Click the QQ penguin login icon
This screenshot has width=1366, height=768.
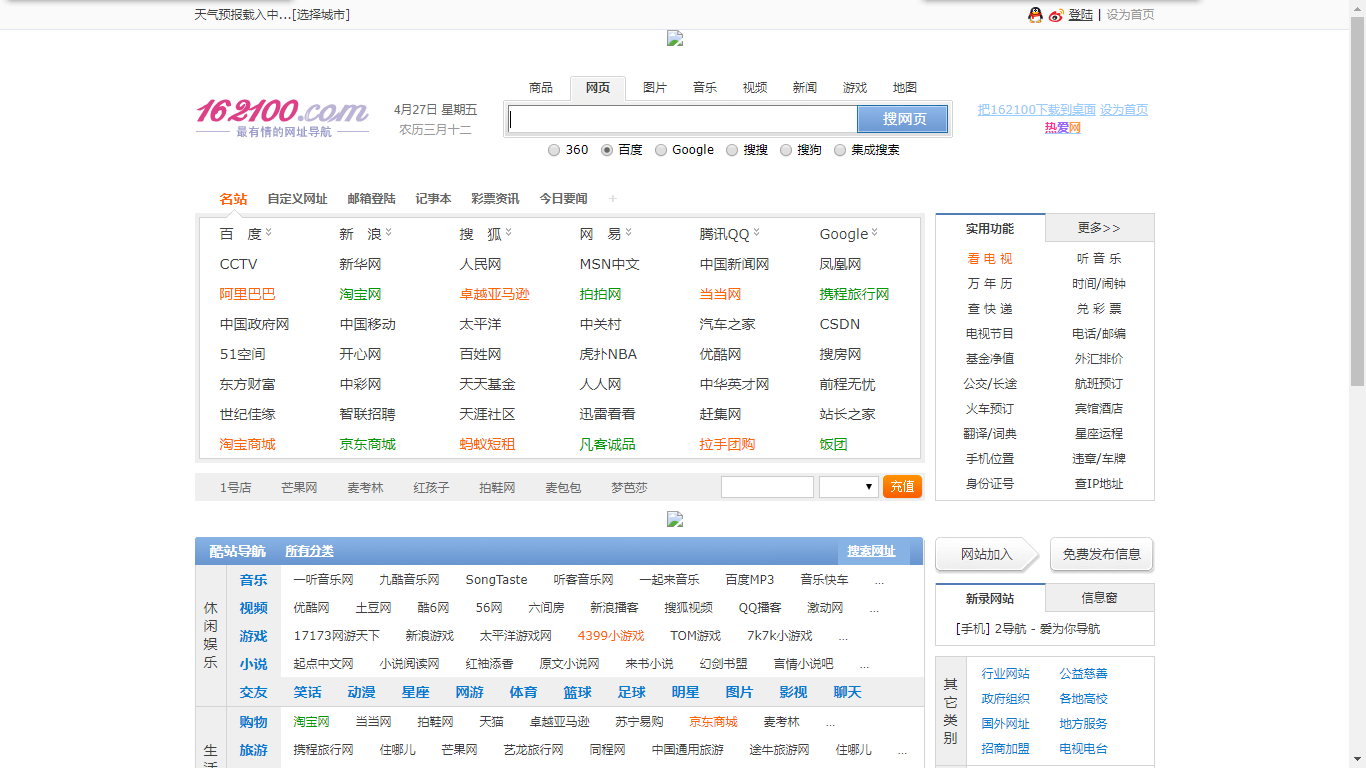point(1035,15)
